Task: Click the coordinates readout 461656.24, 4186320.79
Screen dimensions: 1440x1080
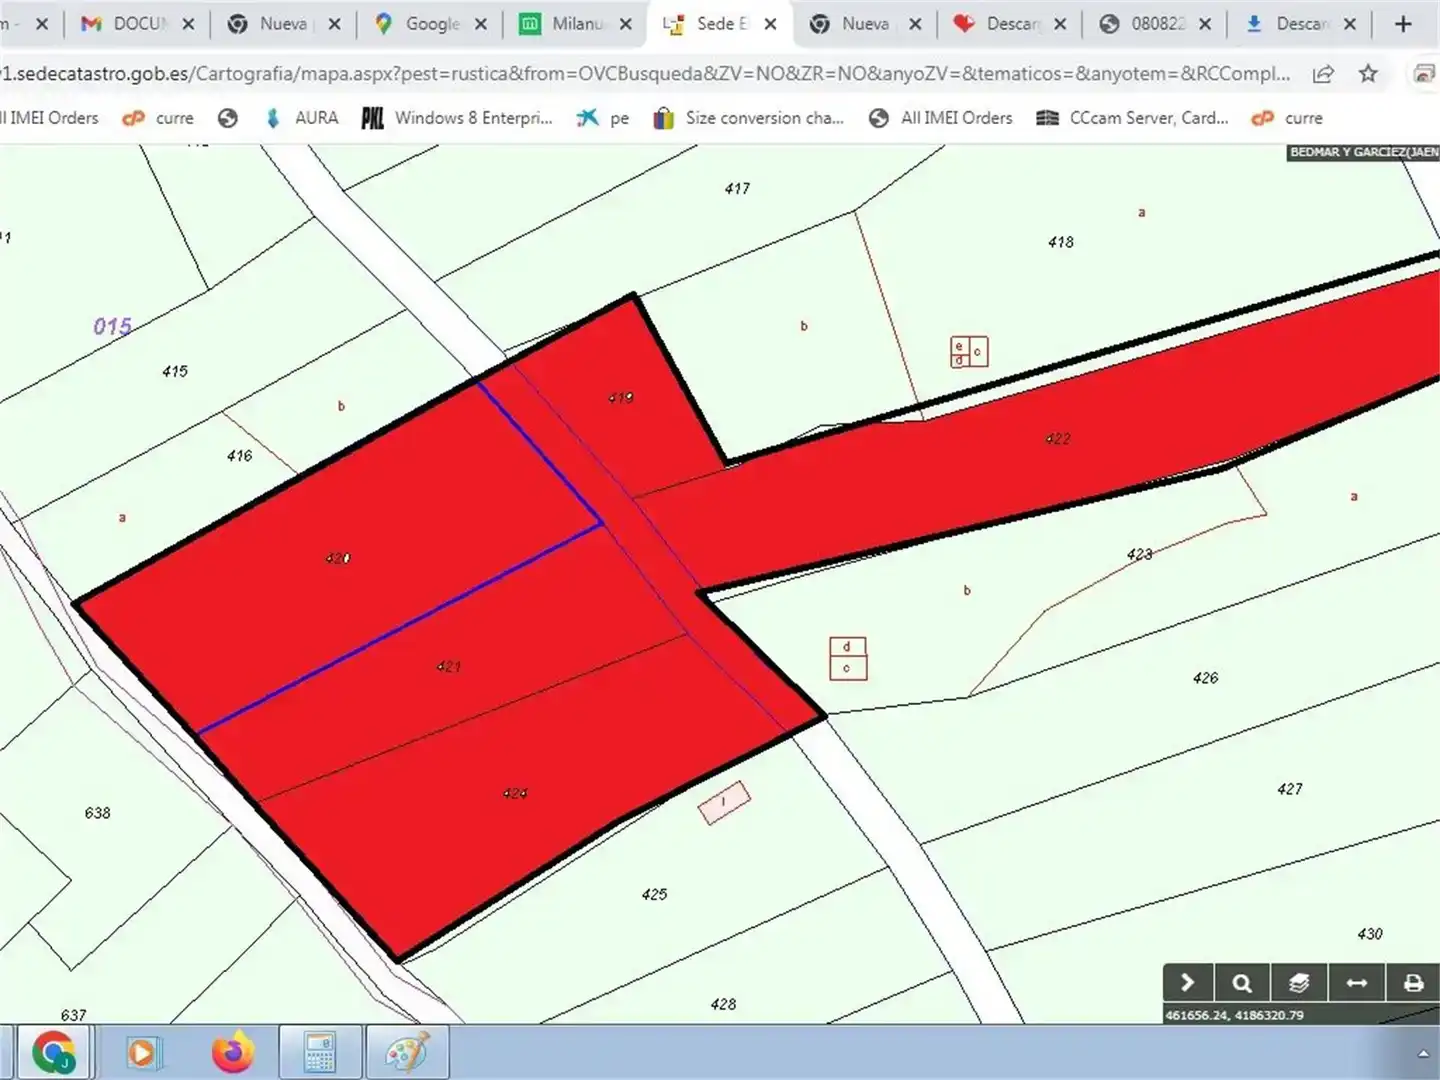Action: (1234, 1015)
